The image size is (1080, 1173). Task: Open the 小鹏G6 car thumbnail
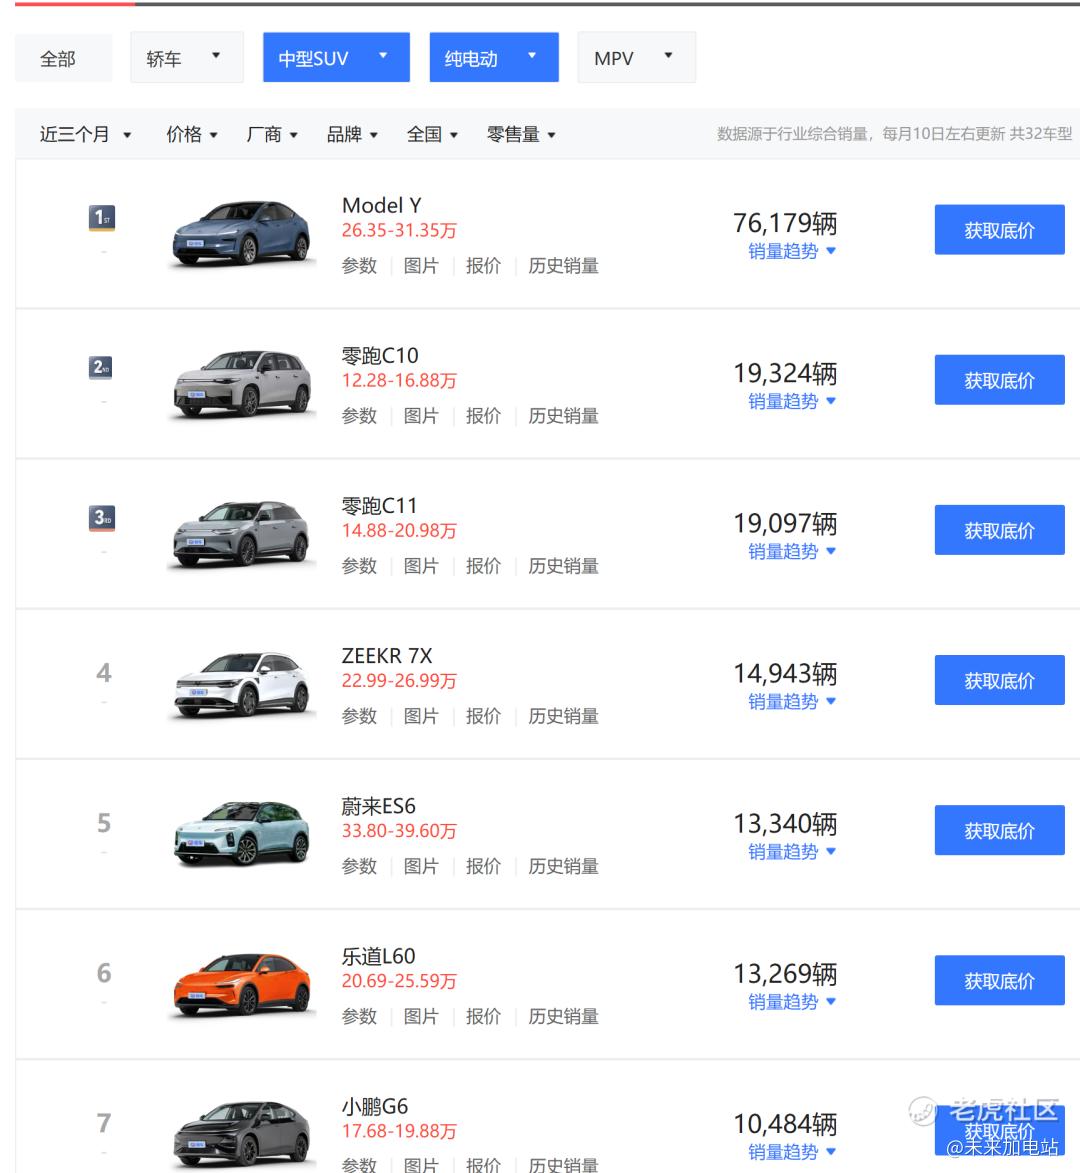[241, 1134]
